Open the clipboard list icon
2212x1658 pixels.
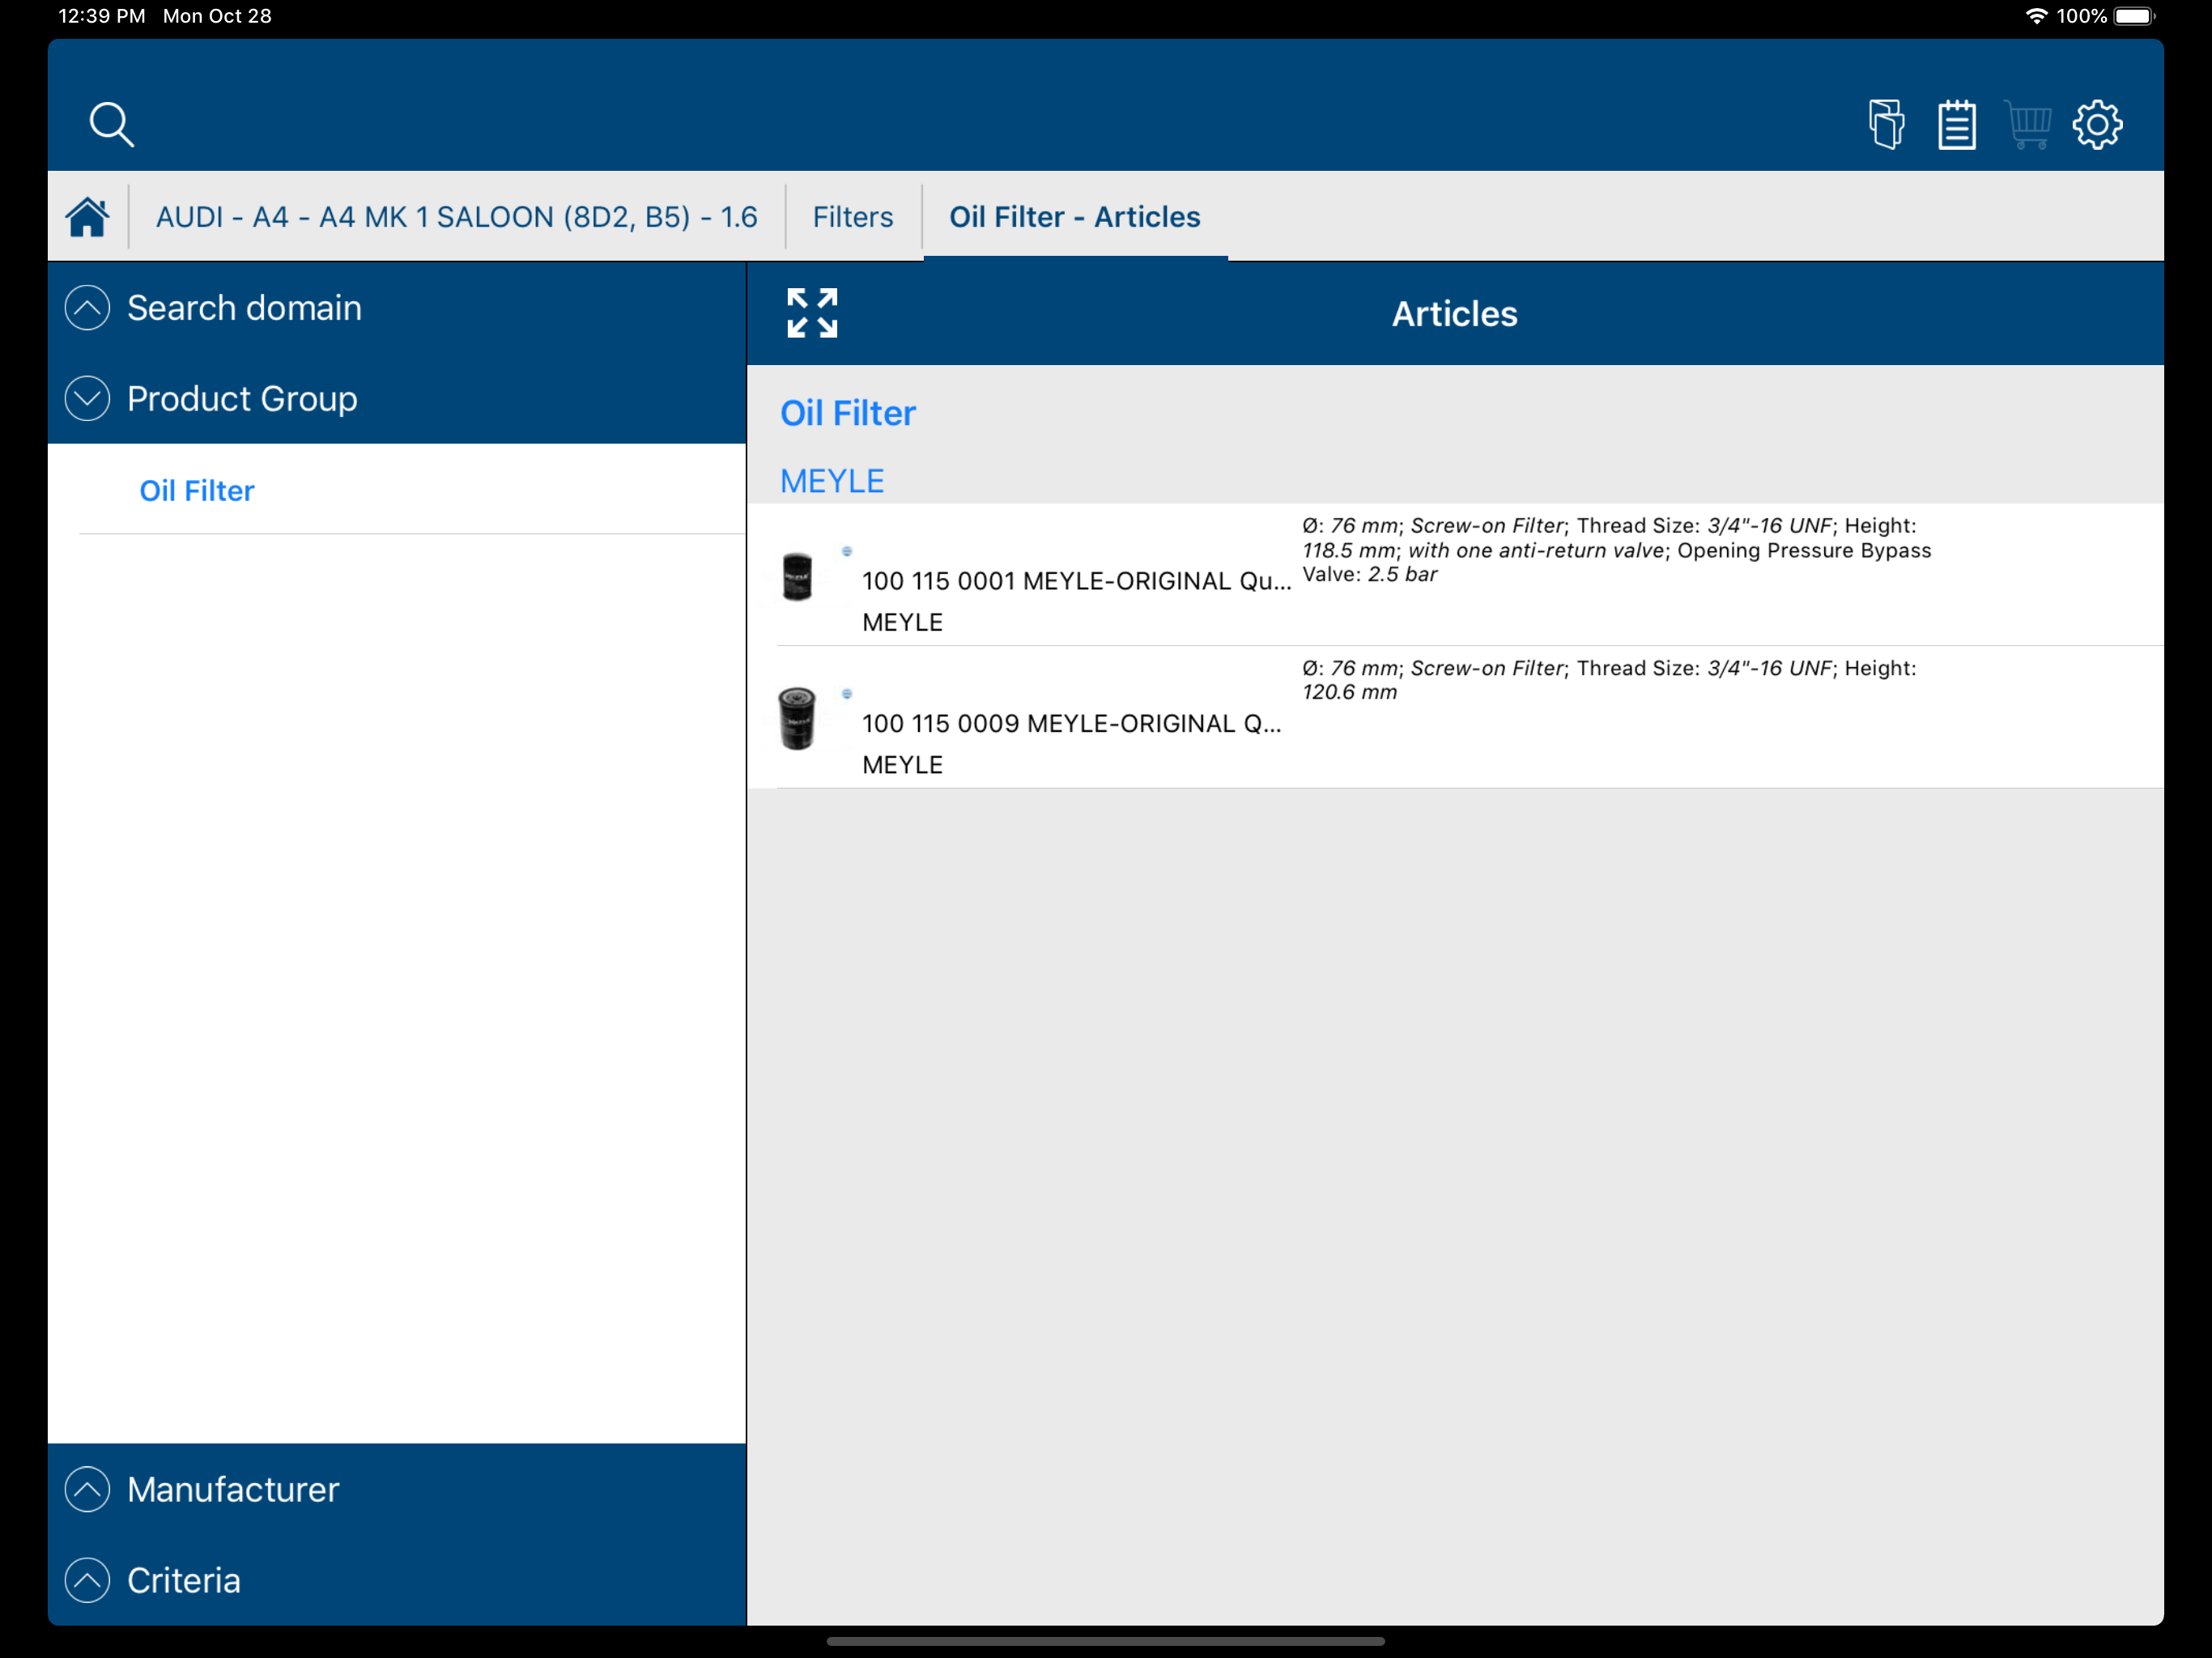pyautogui.click(x=1956, y=125)
